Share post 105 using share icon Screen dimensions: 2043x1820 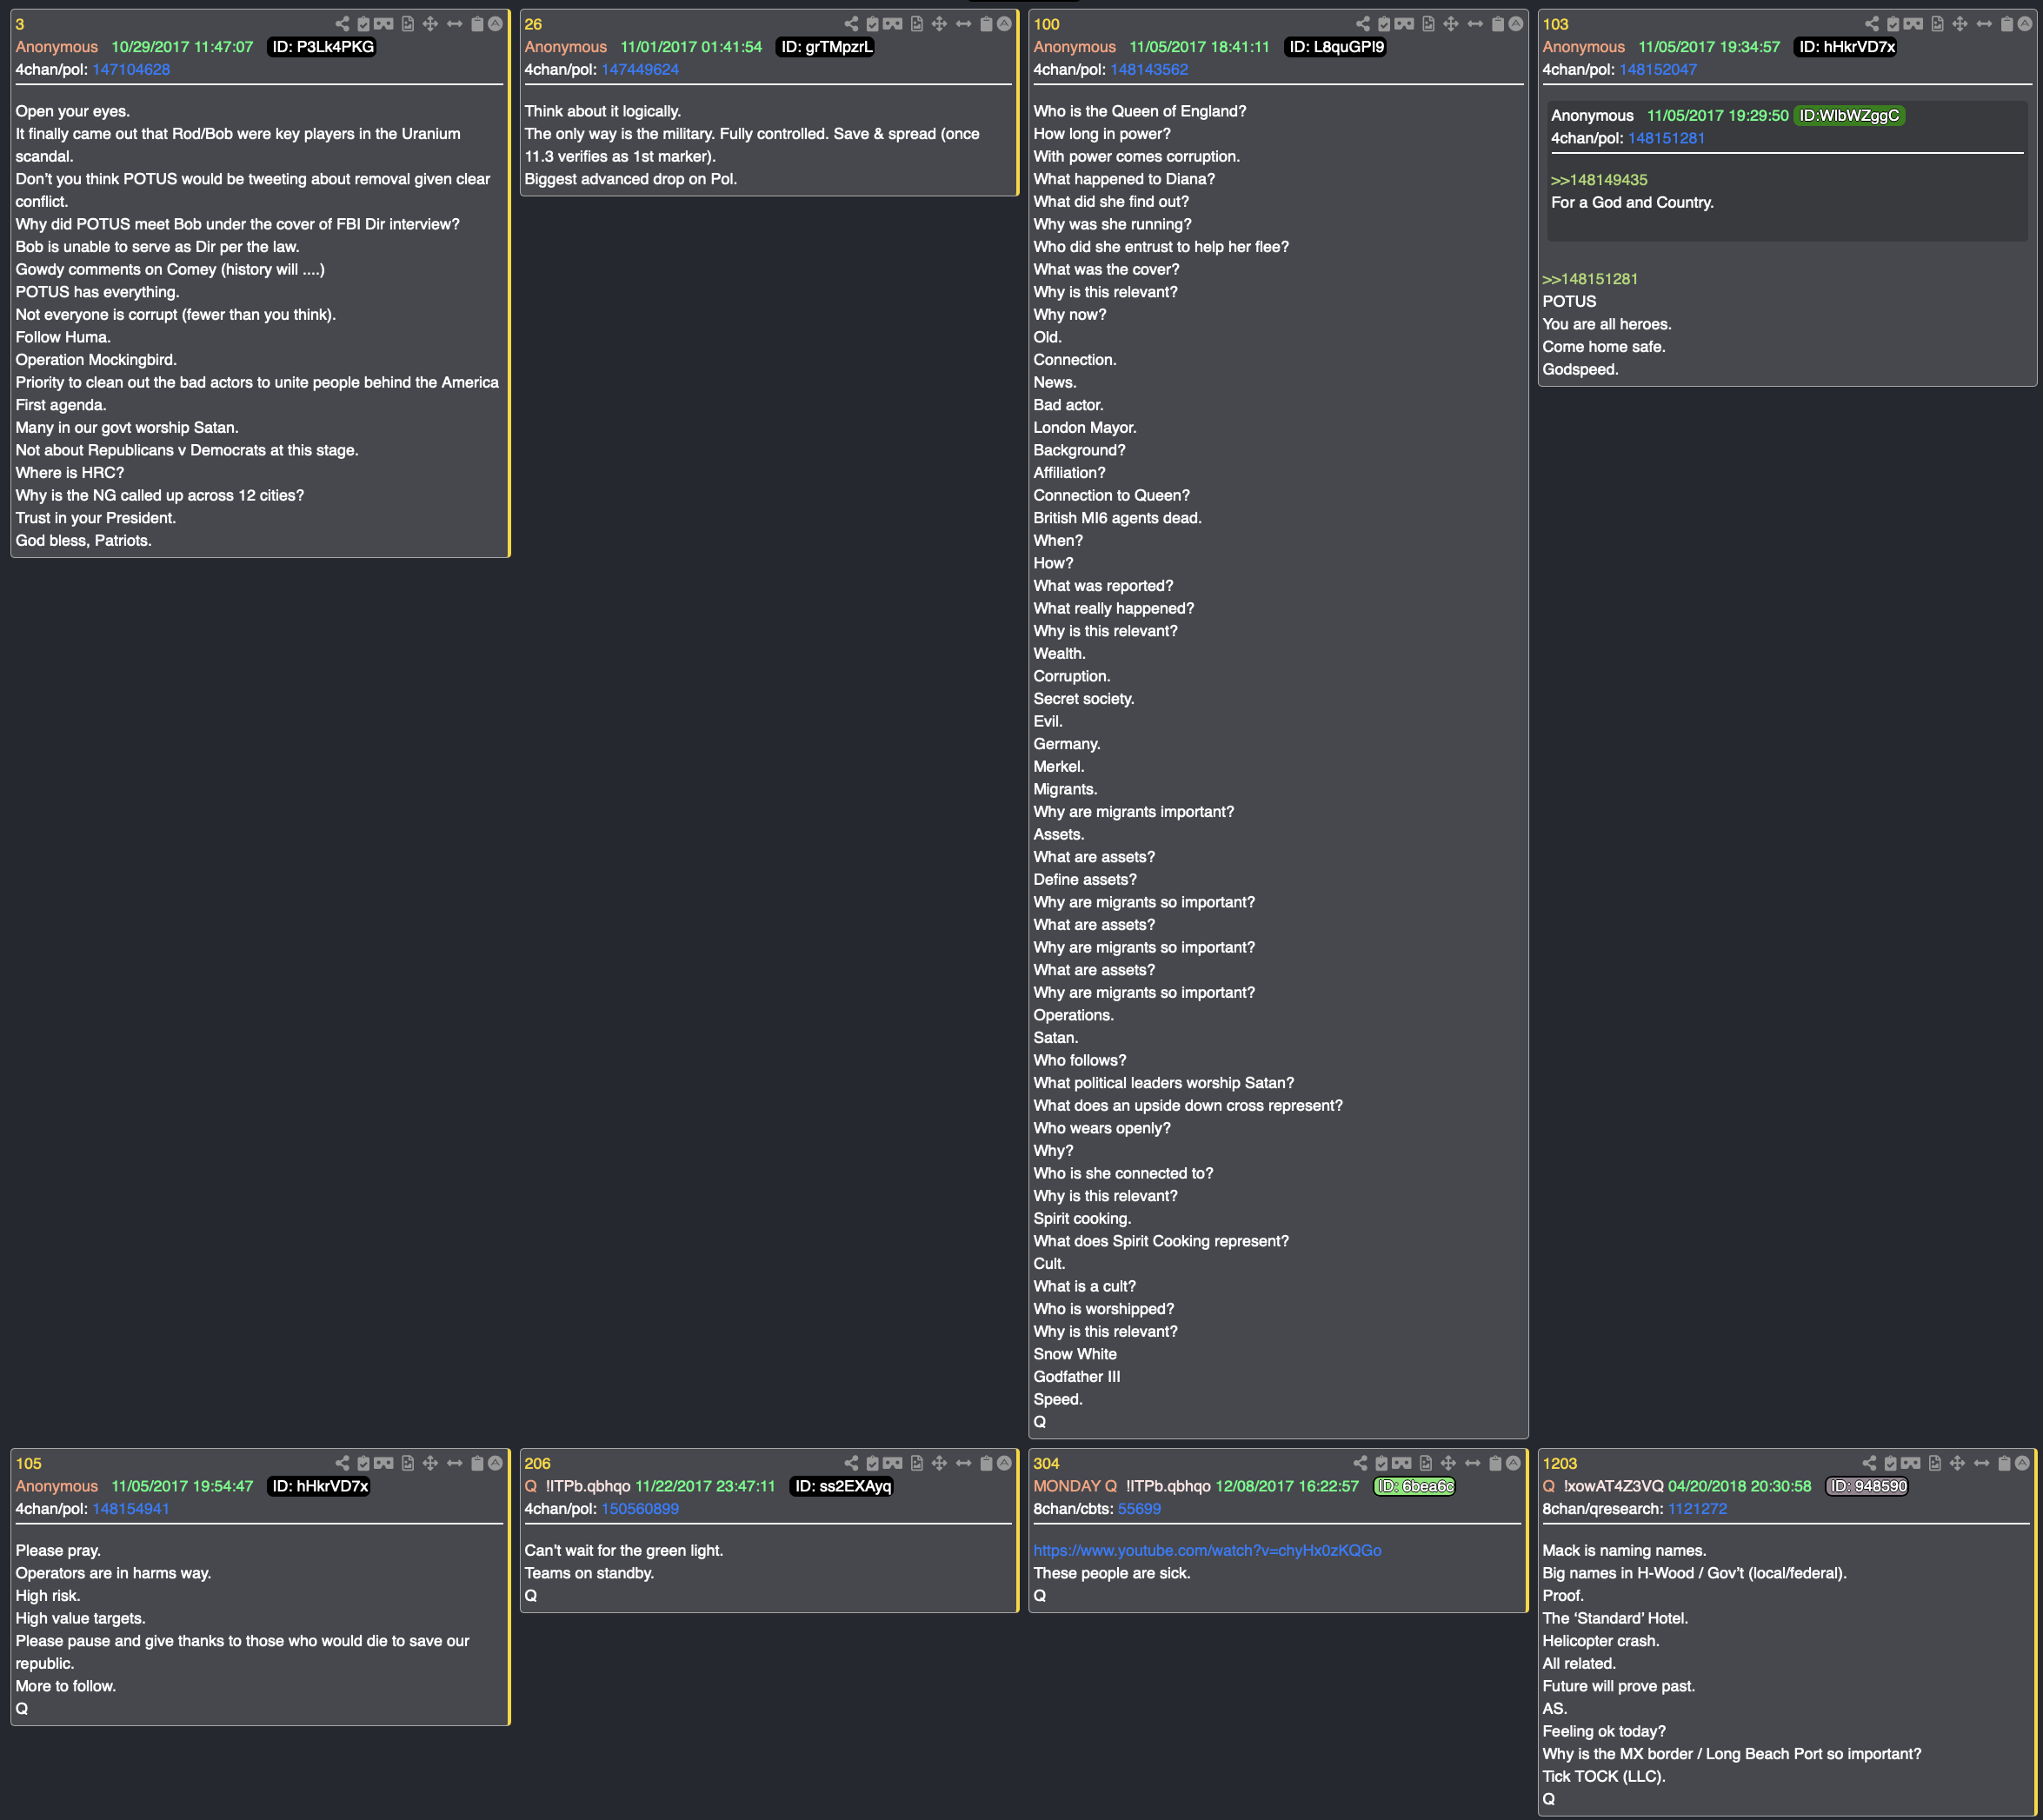pos(342,1463)
